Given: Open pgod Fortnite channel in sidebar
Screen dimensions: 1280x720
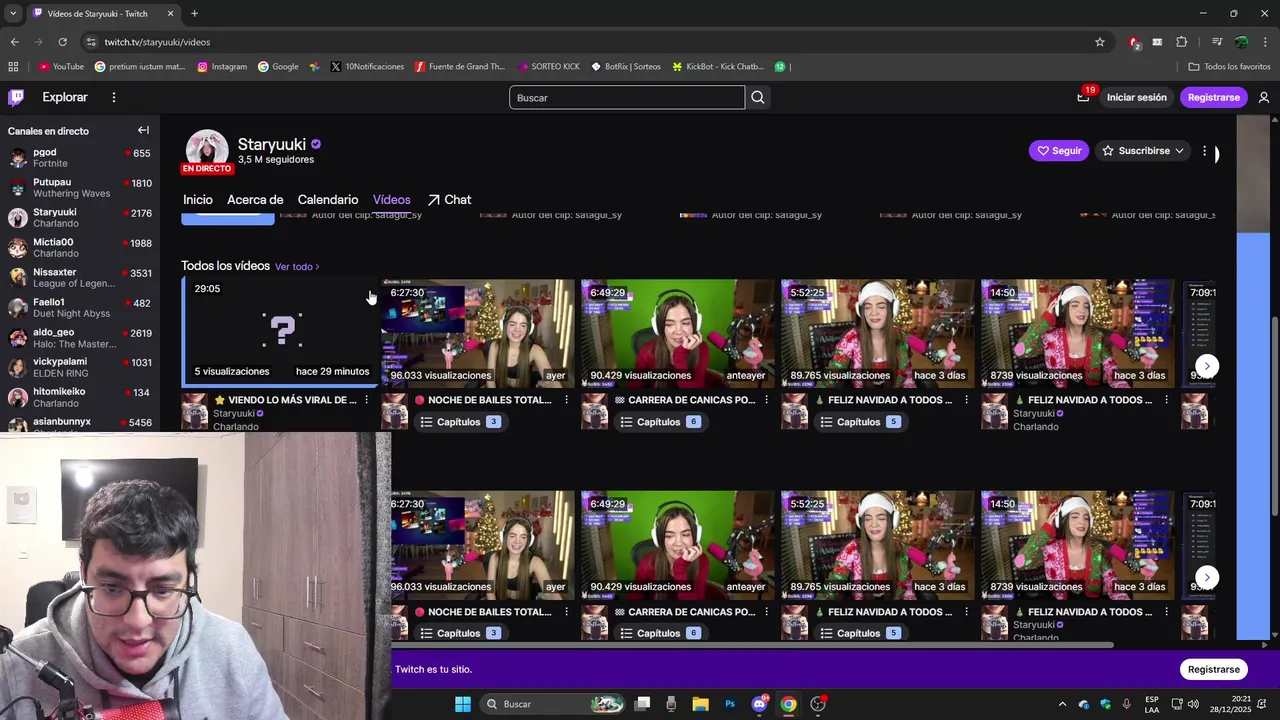Looking at the screenshot, I should 79,158.
